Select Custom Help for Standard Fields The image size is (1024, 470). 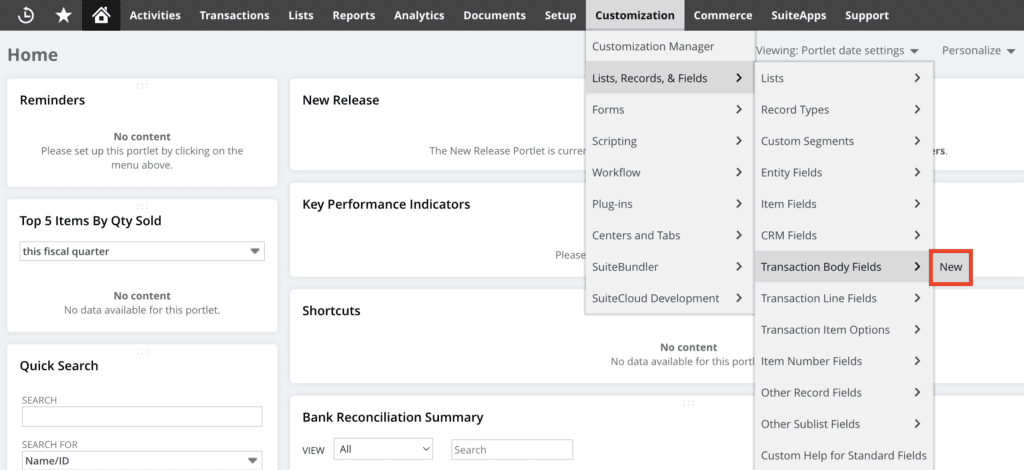[x=843, y=455]
